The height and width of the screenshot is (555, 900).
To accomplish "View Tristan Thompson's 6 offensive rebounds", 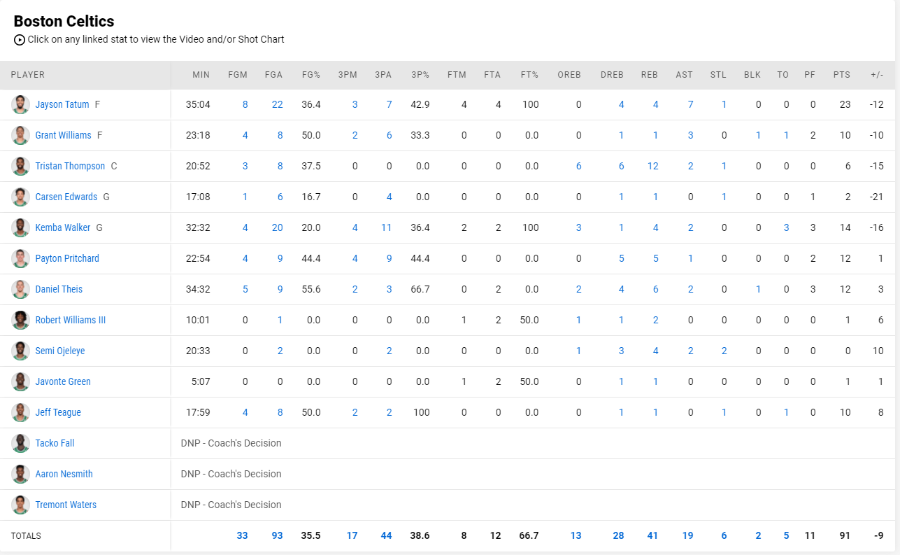I will (x=579, y=166).
